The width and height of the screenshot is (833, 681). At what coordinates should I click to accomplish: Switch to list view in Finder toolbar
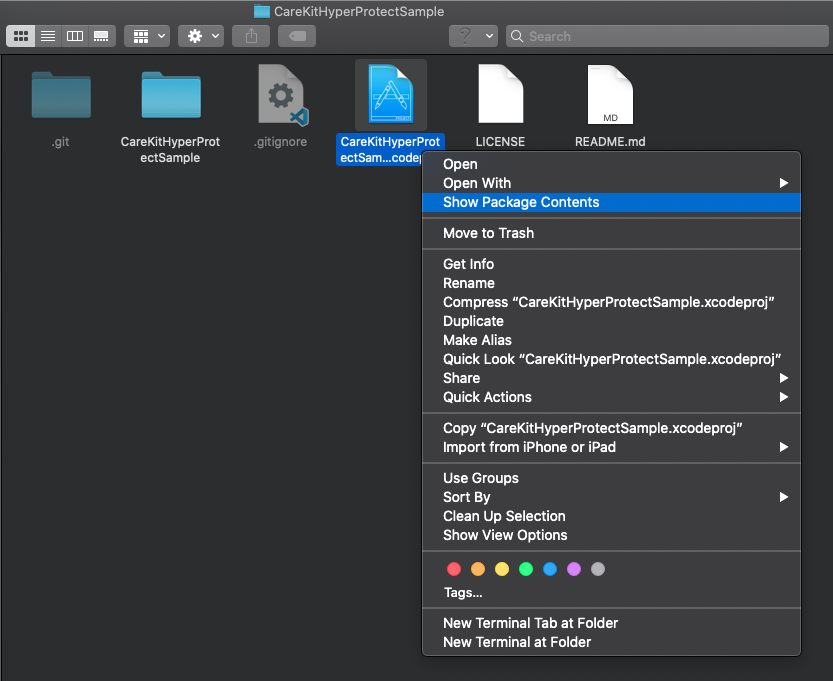(48, 36)
